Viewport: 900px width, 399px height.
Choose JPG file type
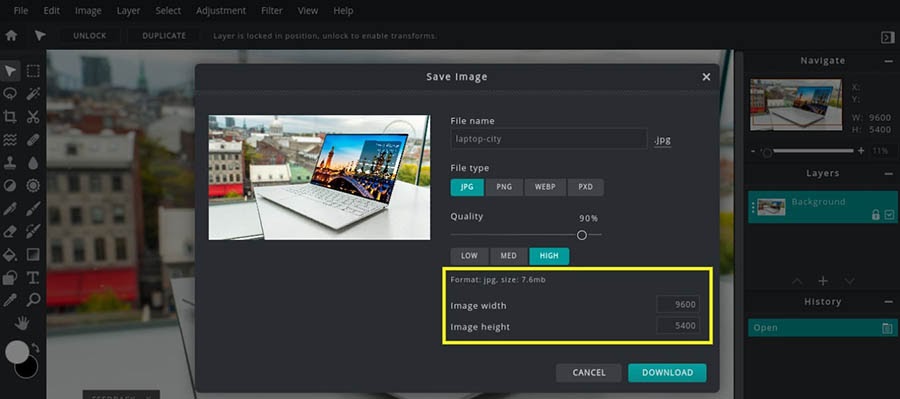tap(467, 188)
